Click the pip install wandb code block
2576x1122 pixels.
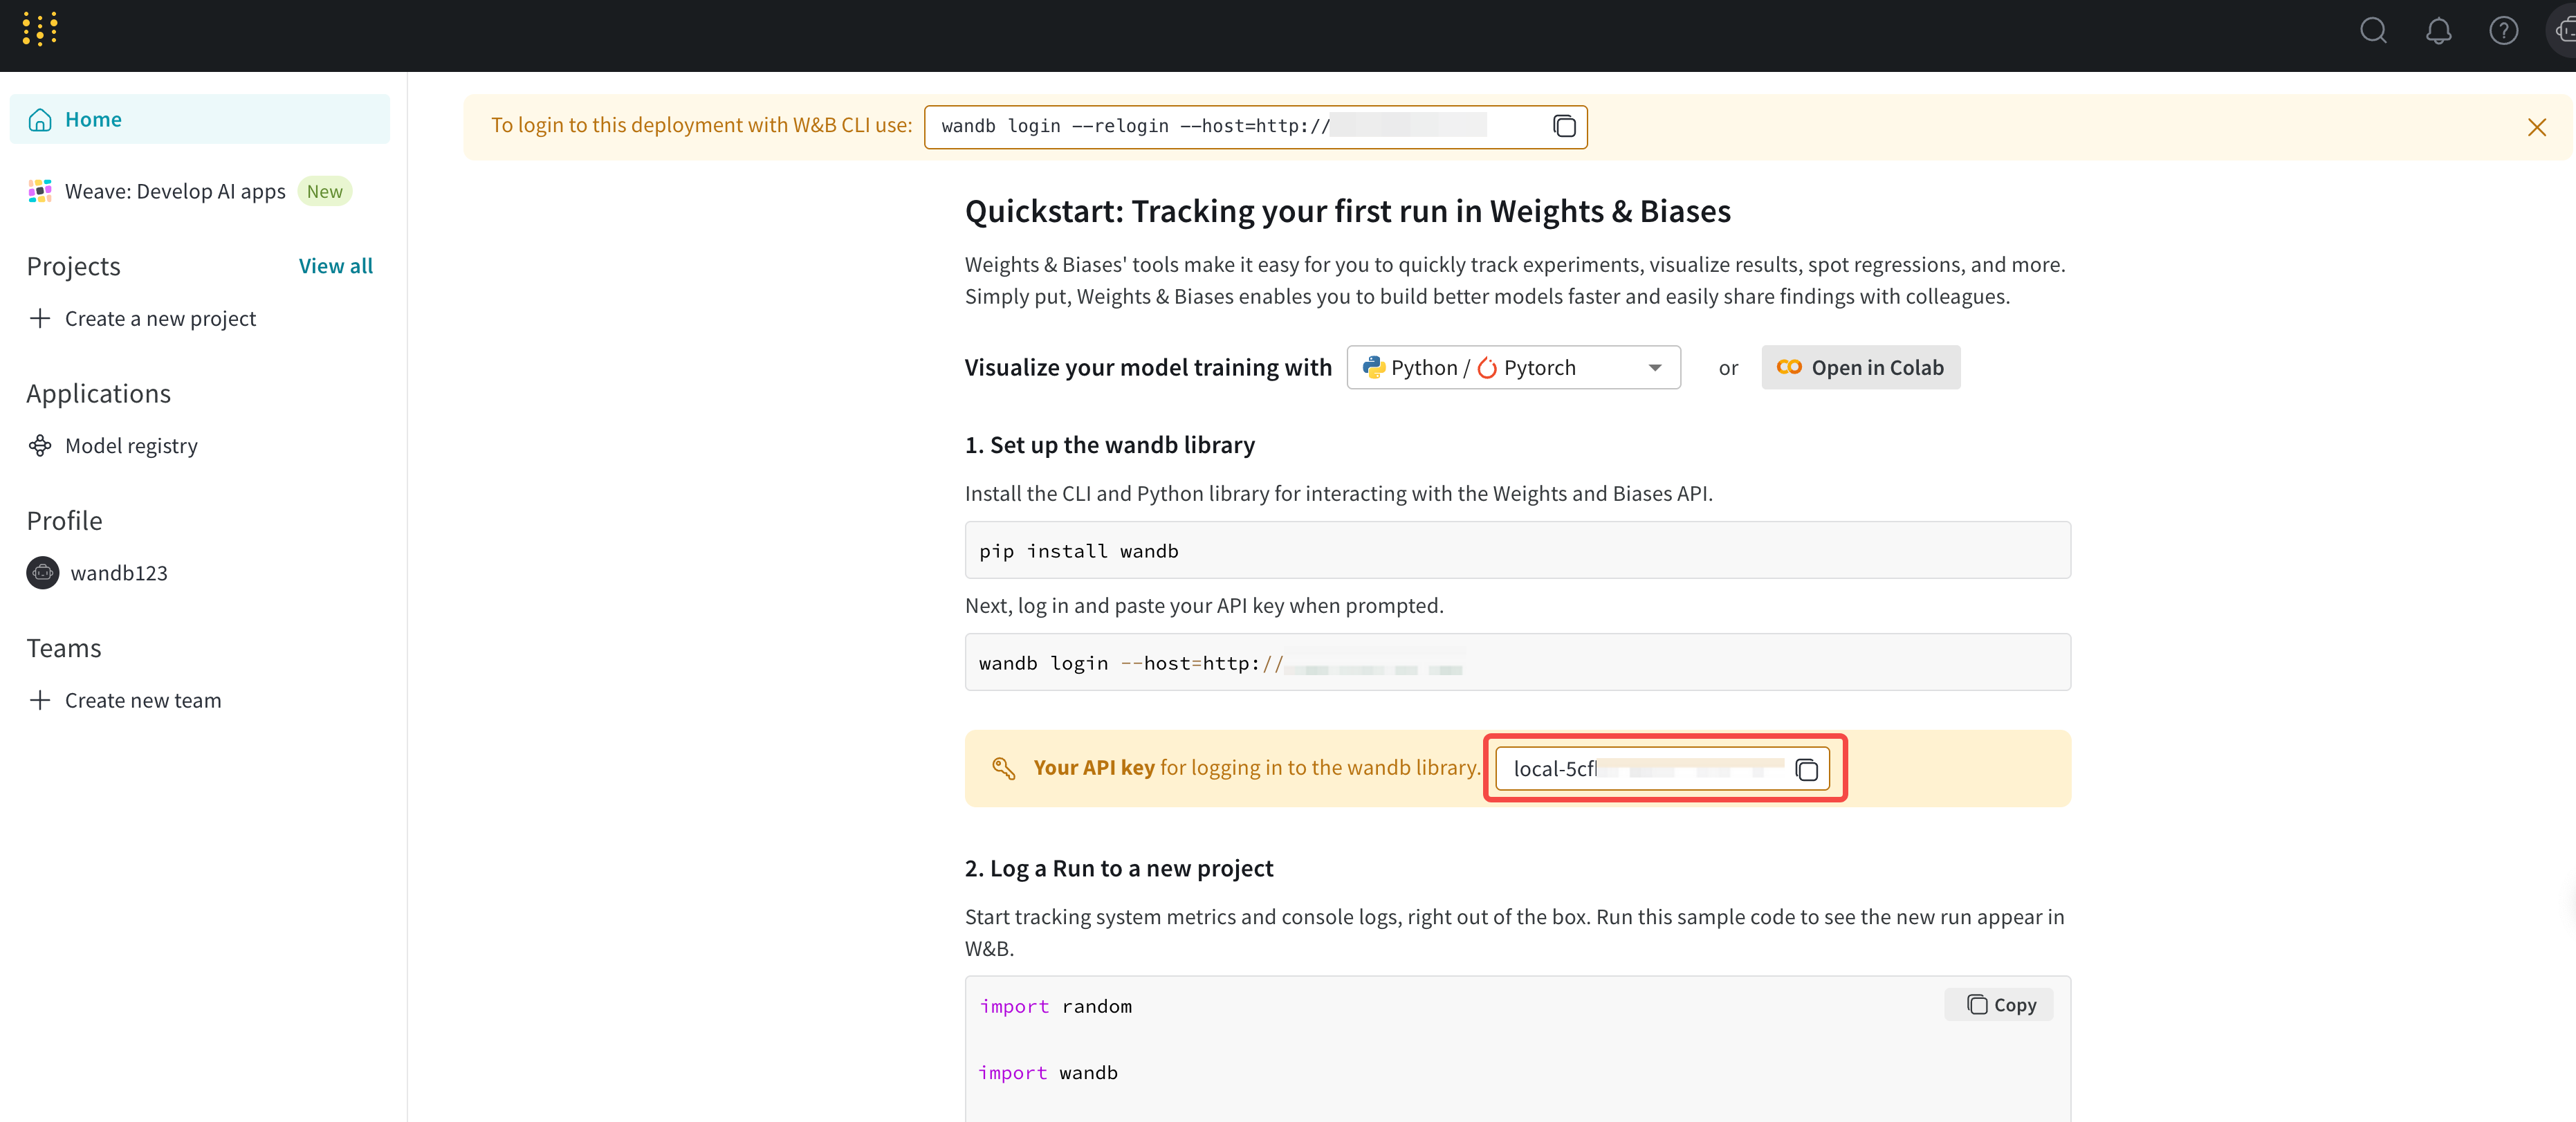(x=1517, y=550)
